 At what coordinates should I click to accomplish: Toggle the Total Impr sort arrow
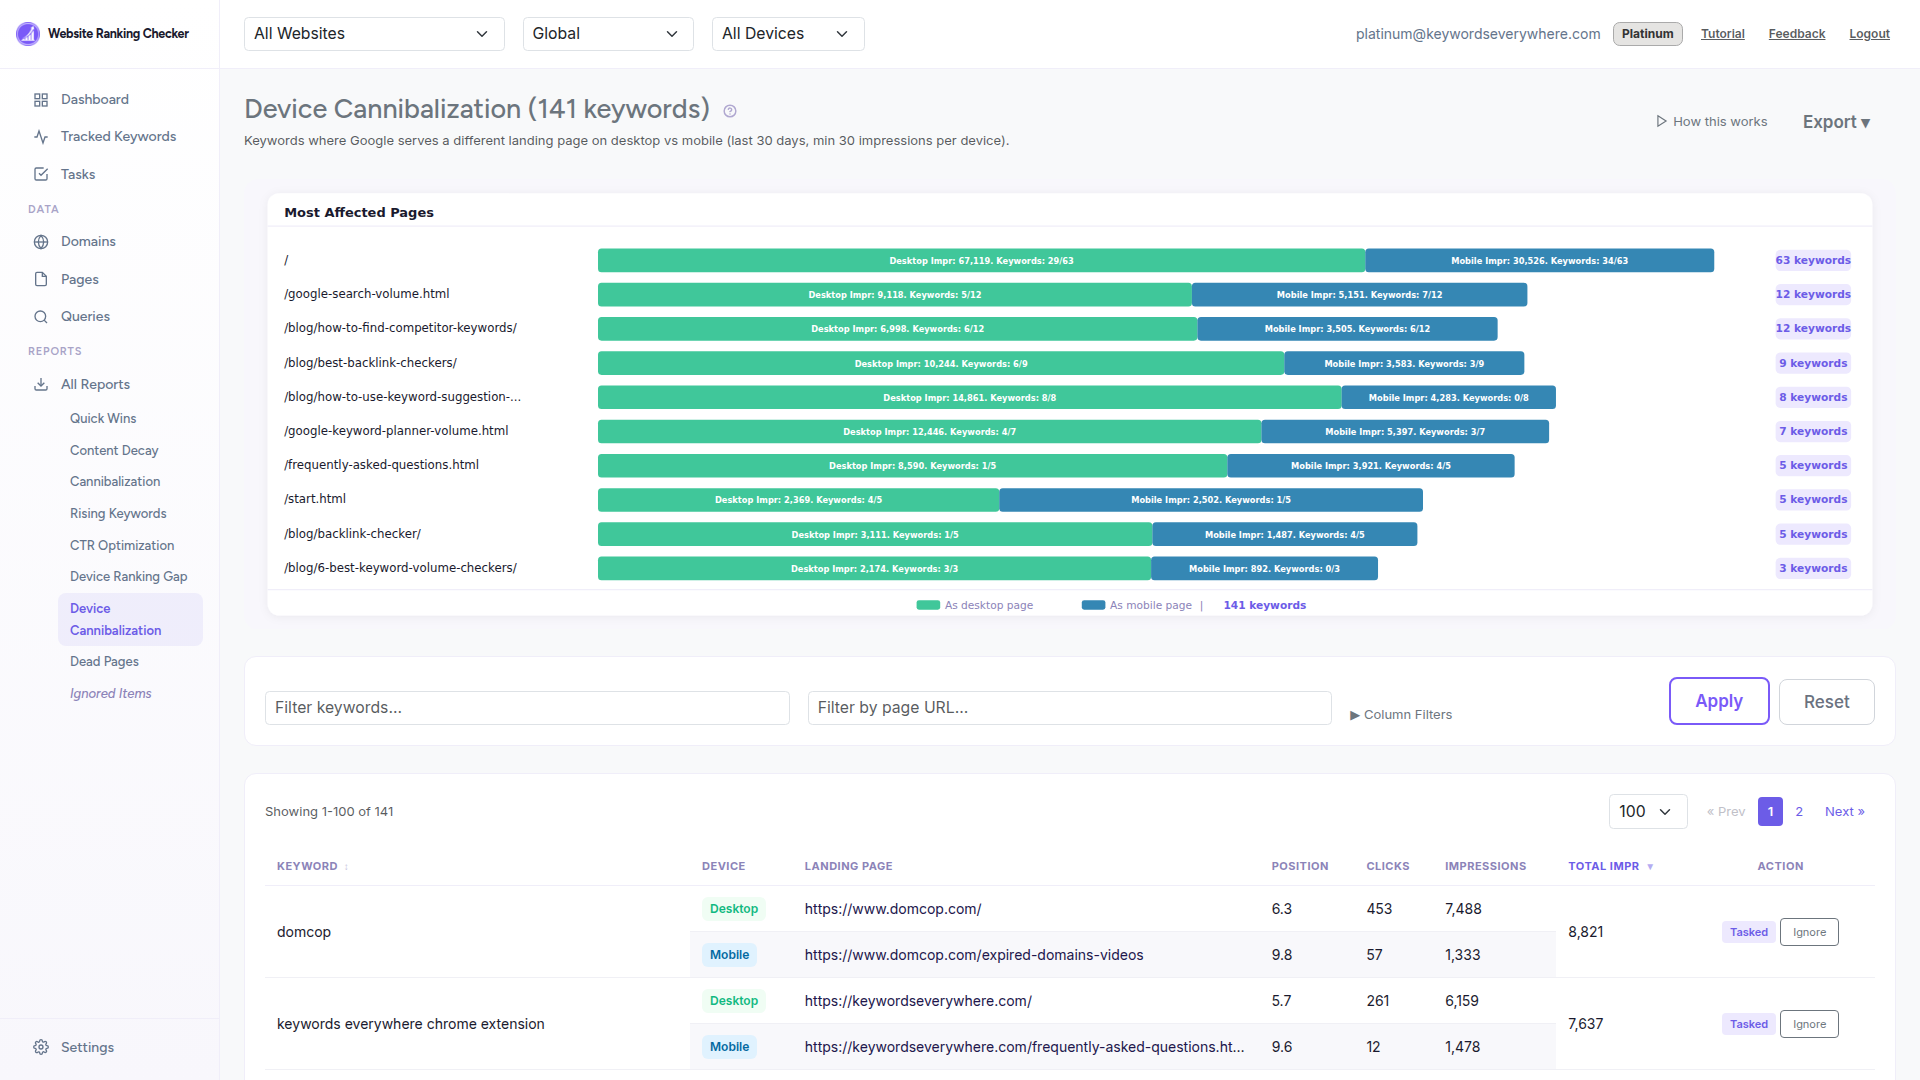1649,867
